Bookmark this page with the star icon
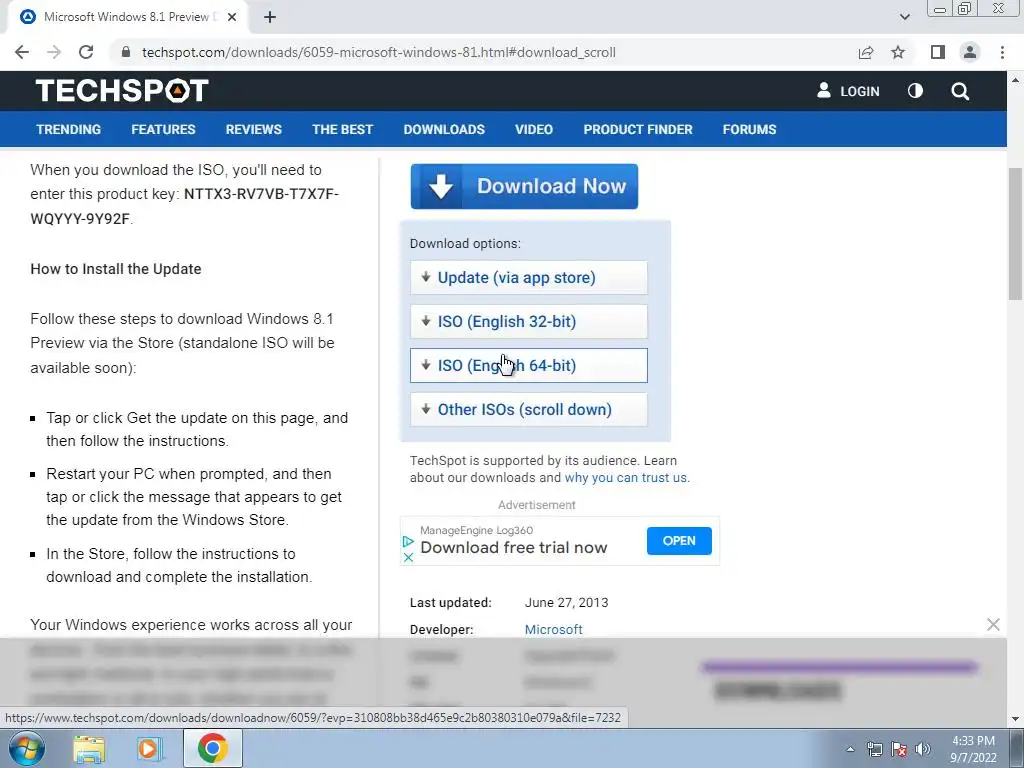The height and width of the screenshot is (768, 1024). point(898,52)
